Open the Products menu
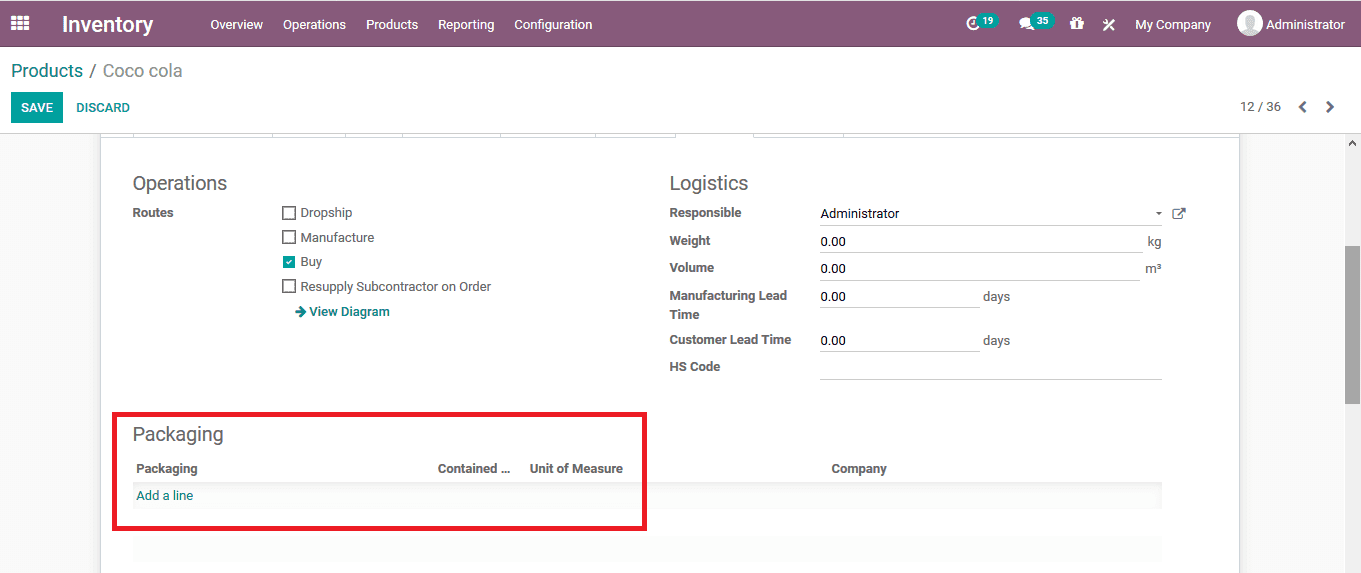1361x573 pixels. tap(392, 24)
